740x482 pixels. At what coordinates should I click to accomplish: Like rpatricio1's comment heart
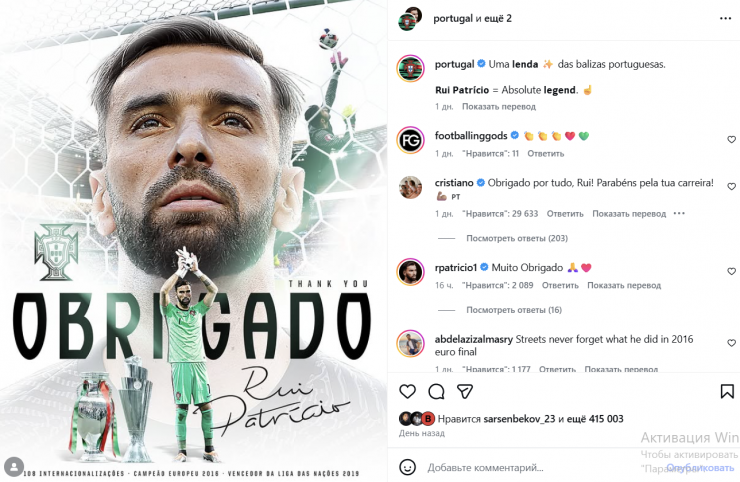click(x=731, y=271)
